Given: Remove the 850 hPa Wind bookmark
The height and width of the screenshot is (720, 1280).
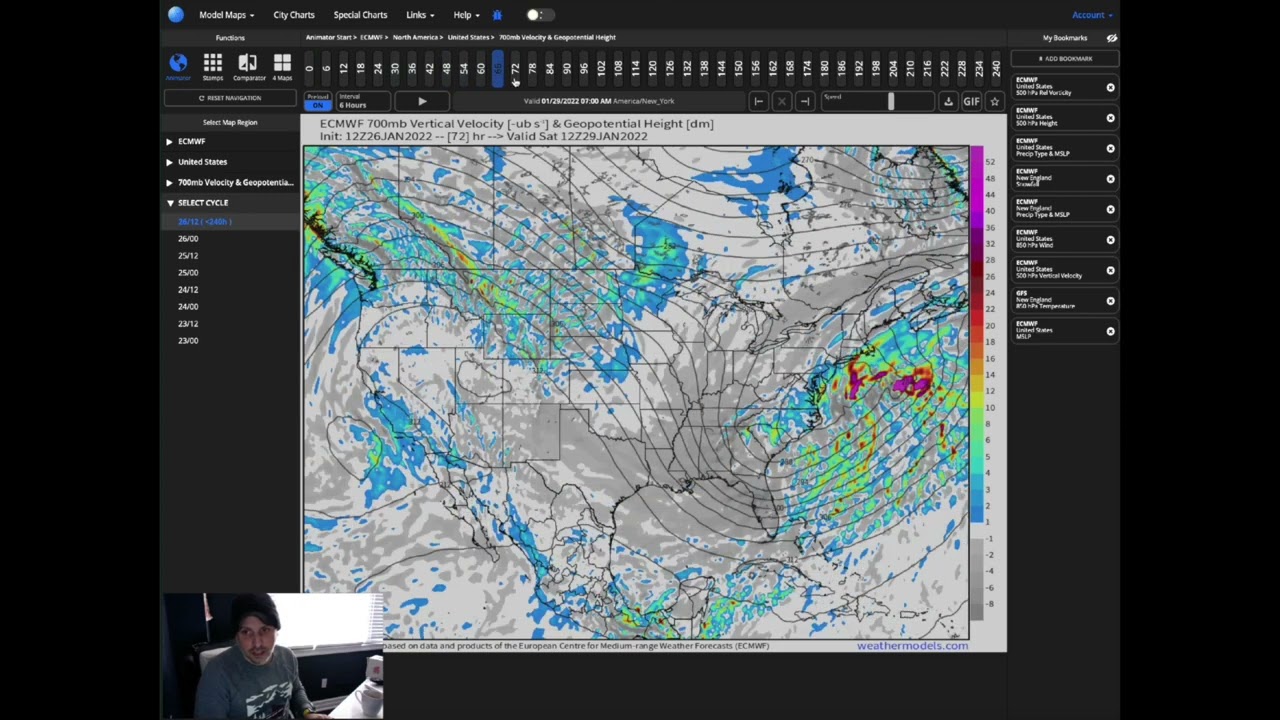Looking at the screenshot, I should [1110, 240].
